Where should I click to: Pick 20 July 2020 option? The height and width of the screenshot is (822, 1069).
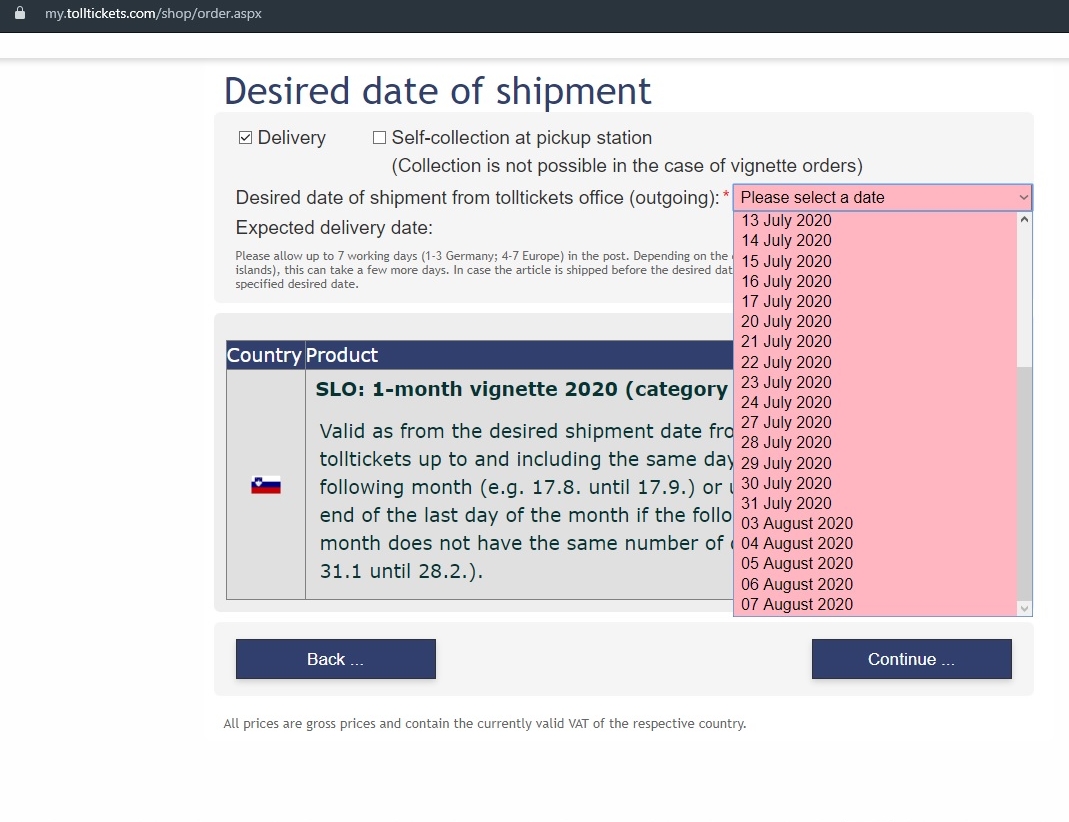[x=786, y=321]
